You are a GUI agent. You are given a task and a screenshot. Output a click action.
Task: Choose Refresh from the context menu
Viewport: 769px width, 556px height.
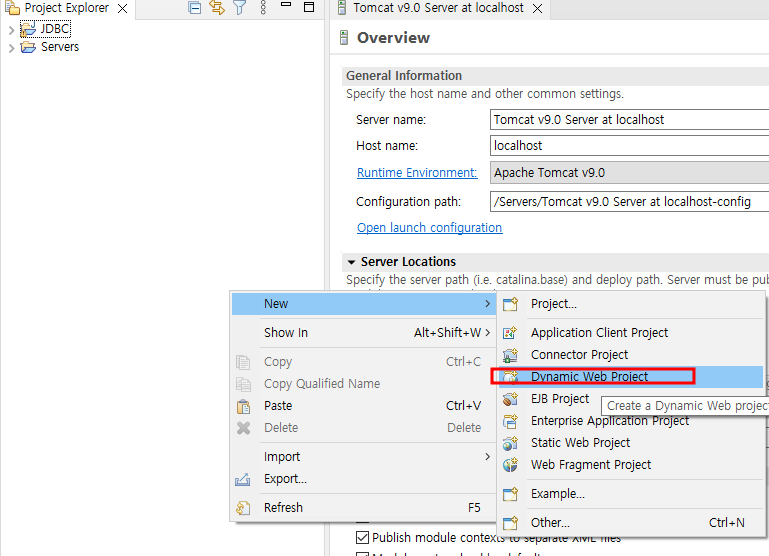point(363,507)
